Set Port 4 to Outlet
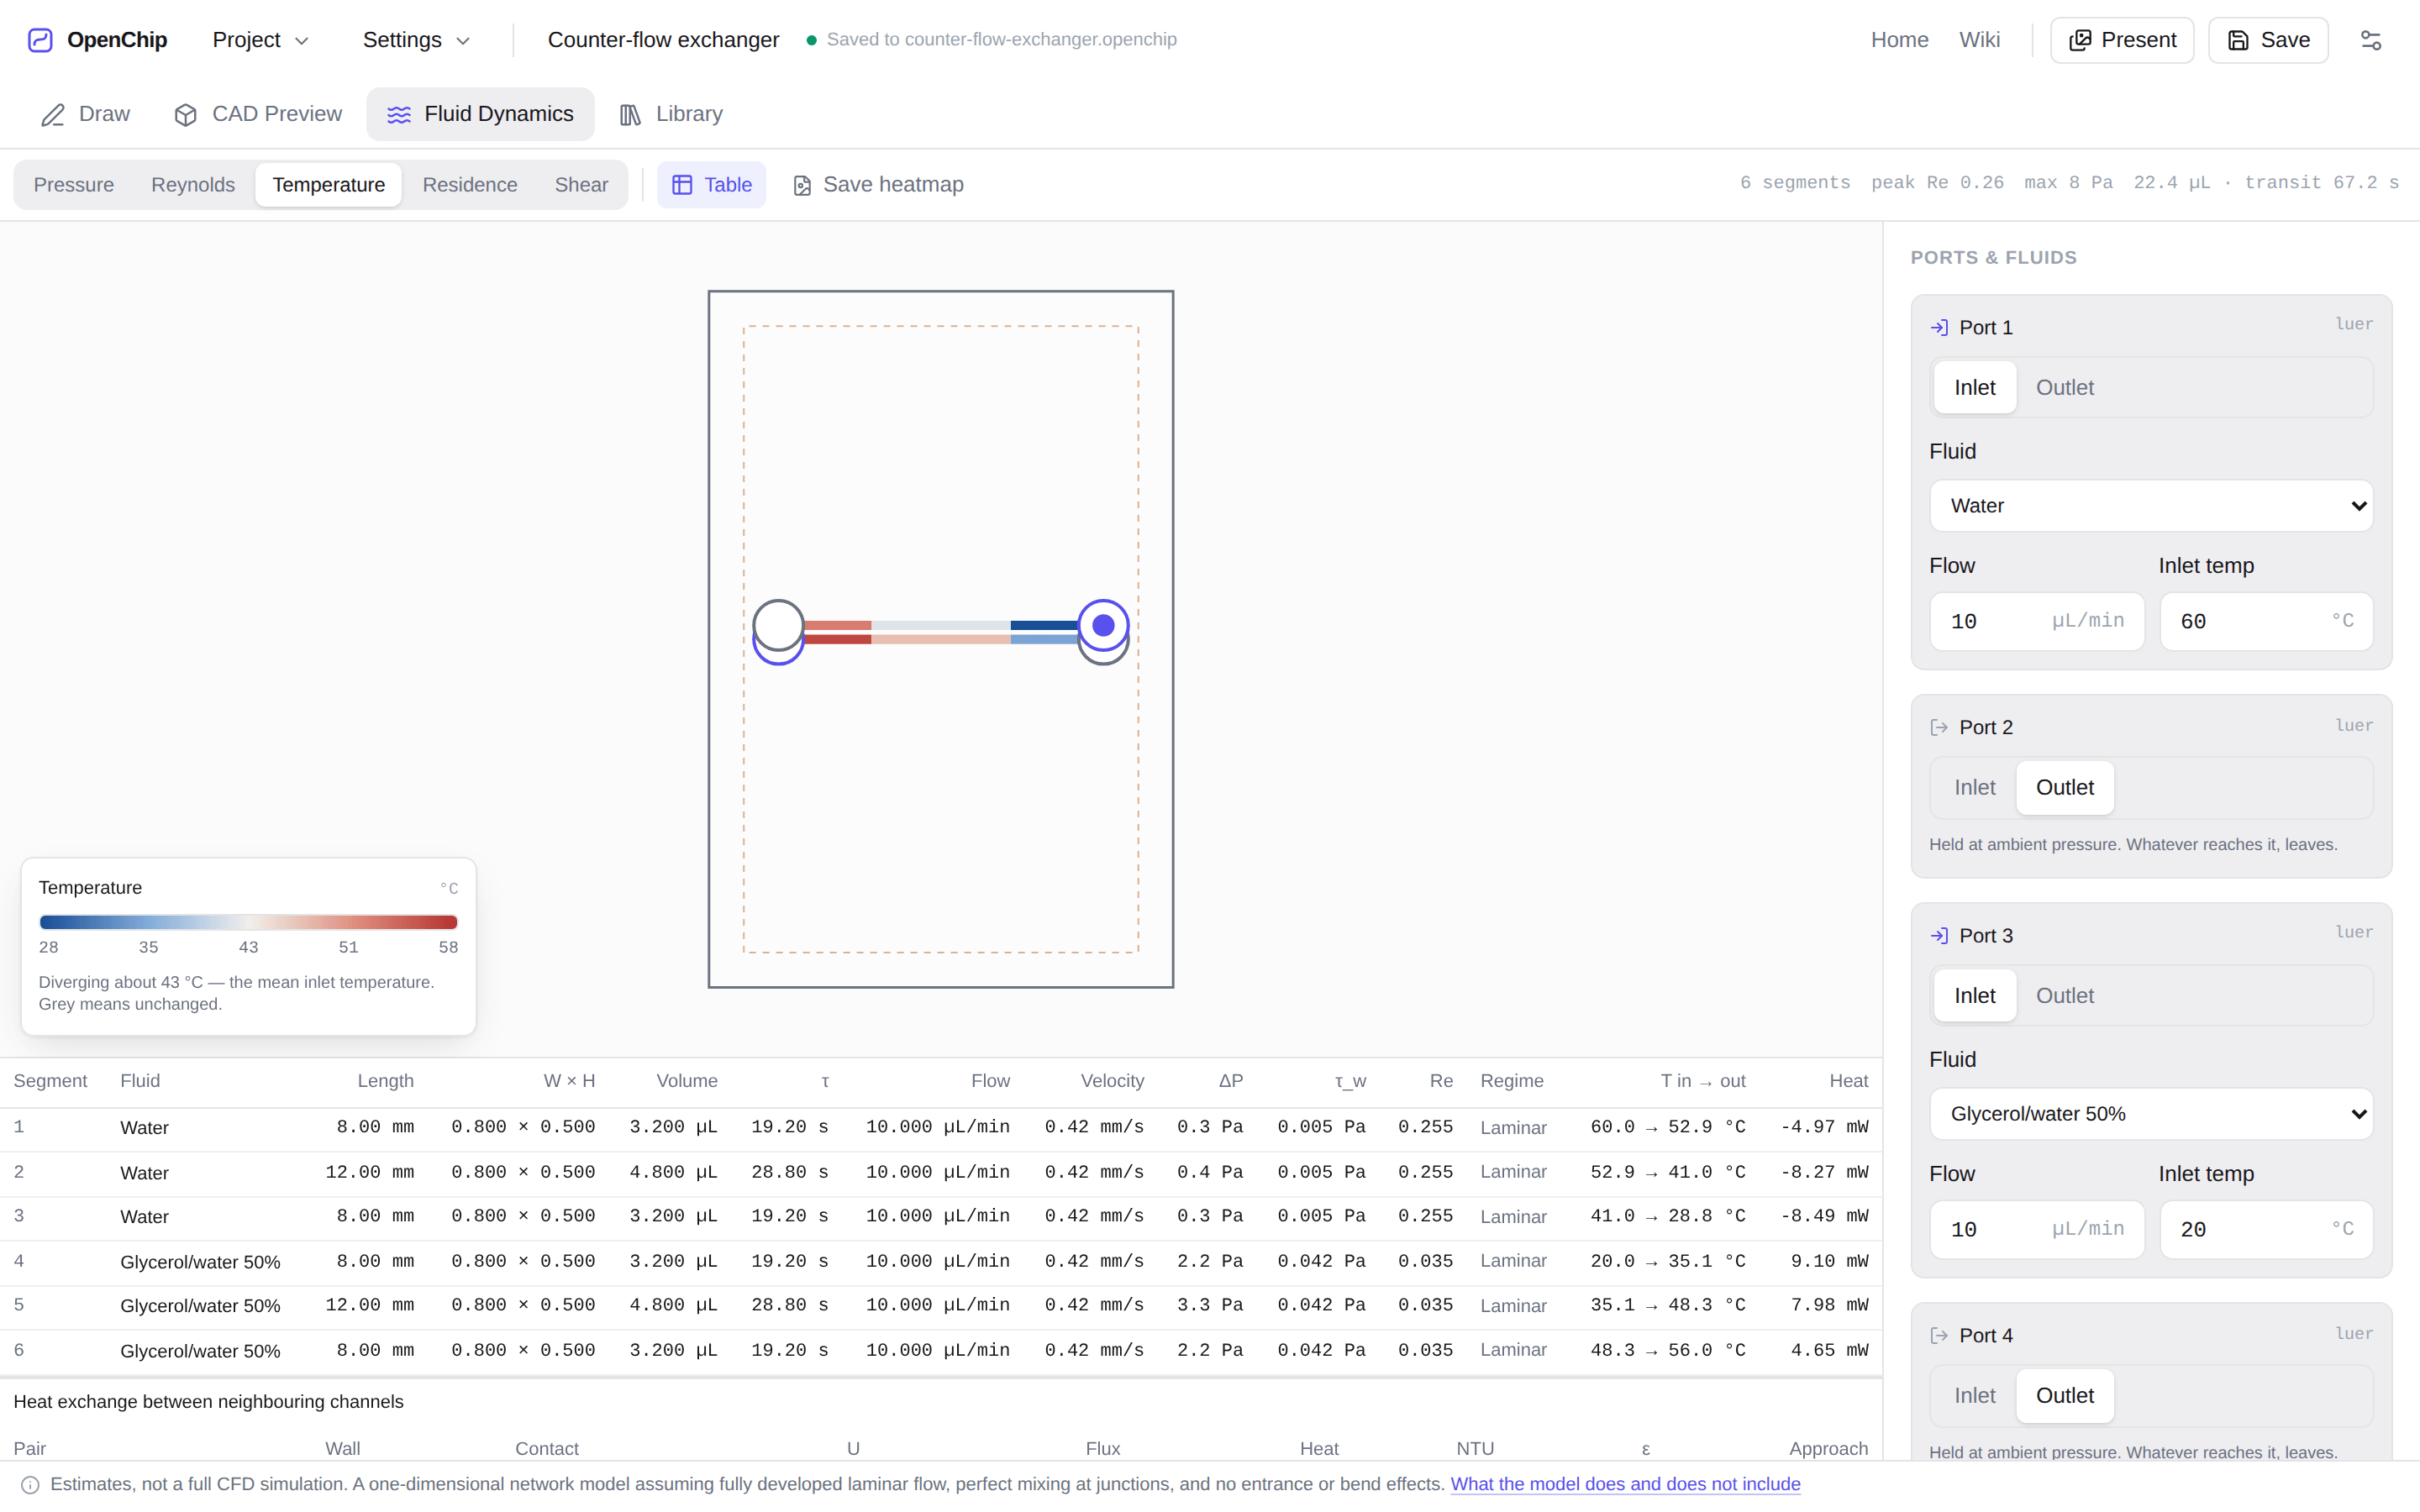This screenshot has width=2420, height=1512. click(x=2064, y=1396)
